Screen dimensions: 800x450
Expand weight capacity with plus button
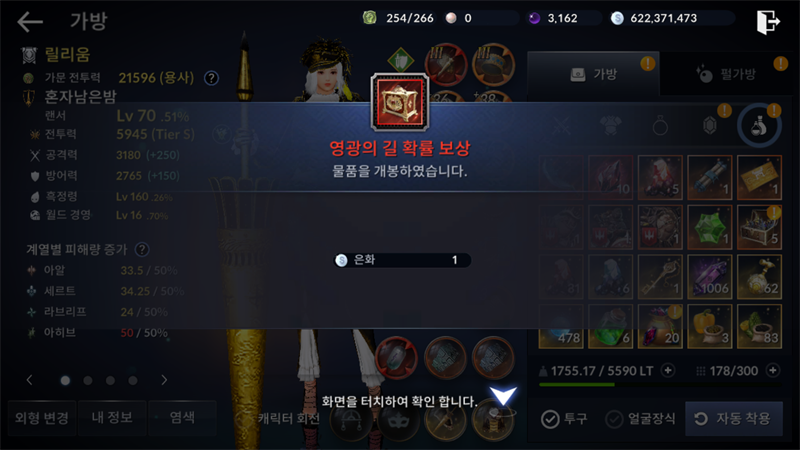click(x=667, y=370)
